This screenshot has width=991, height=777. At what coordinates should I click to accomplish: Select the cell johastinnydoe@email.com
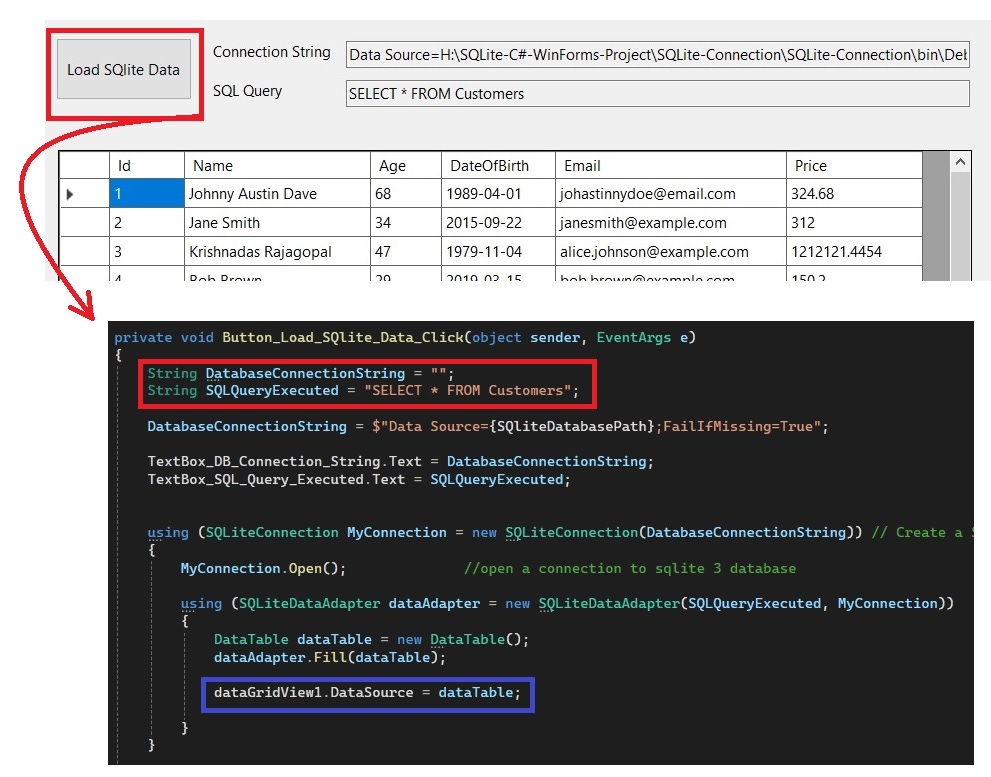pyautogui.click(x=671, y=194)
